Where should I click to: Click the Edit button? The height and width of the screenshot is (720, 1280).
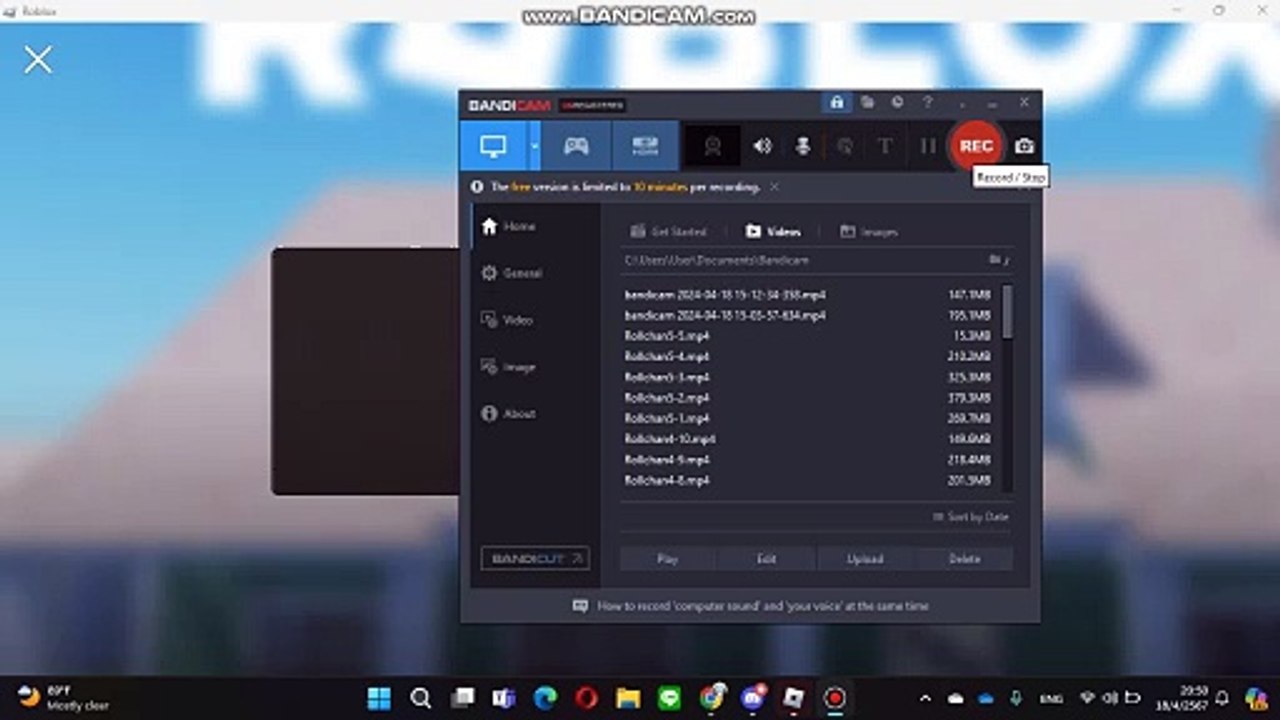pyautogui.click(x=766, y=559)
